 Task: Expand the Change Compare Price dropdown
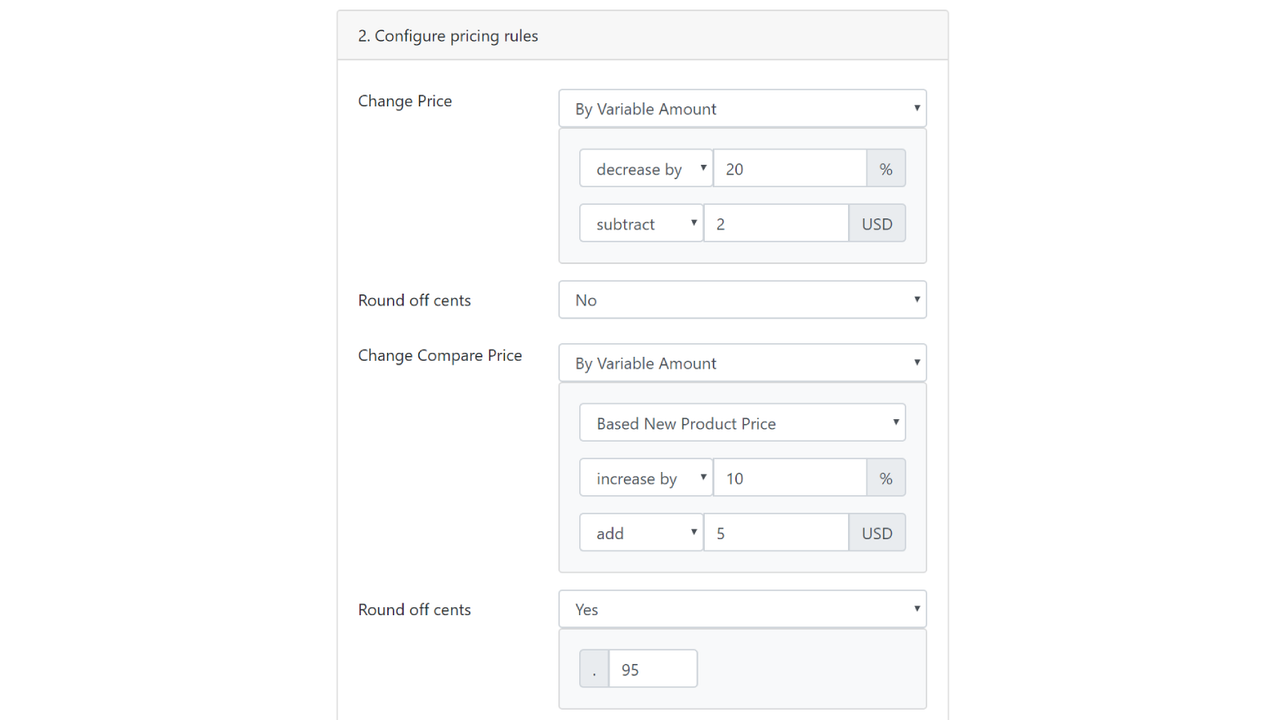742,362
